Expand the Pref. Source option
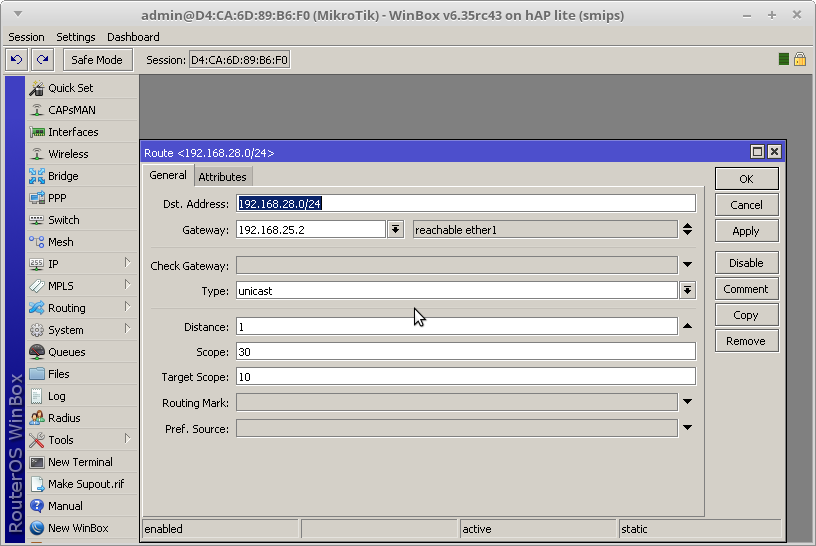 tap(687, 427)
